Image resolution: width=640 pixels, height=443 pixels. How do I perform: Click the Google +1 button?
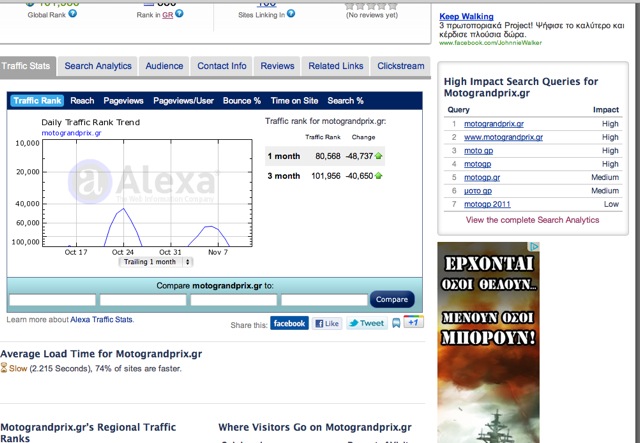coord(413,322)
